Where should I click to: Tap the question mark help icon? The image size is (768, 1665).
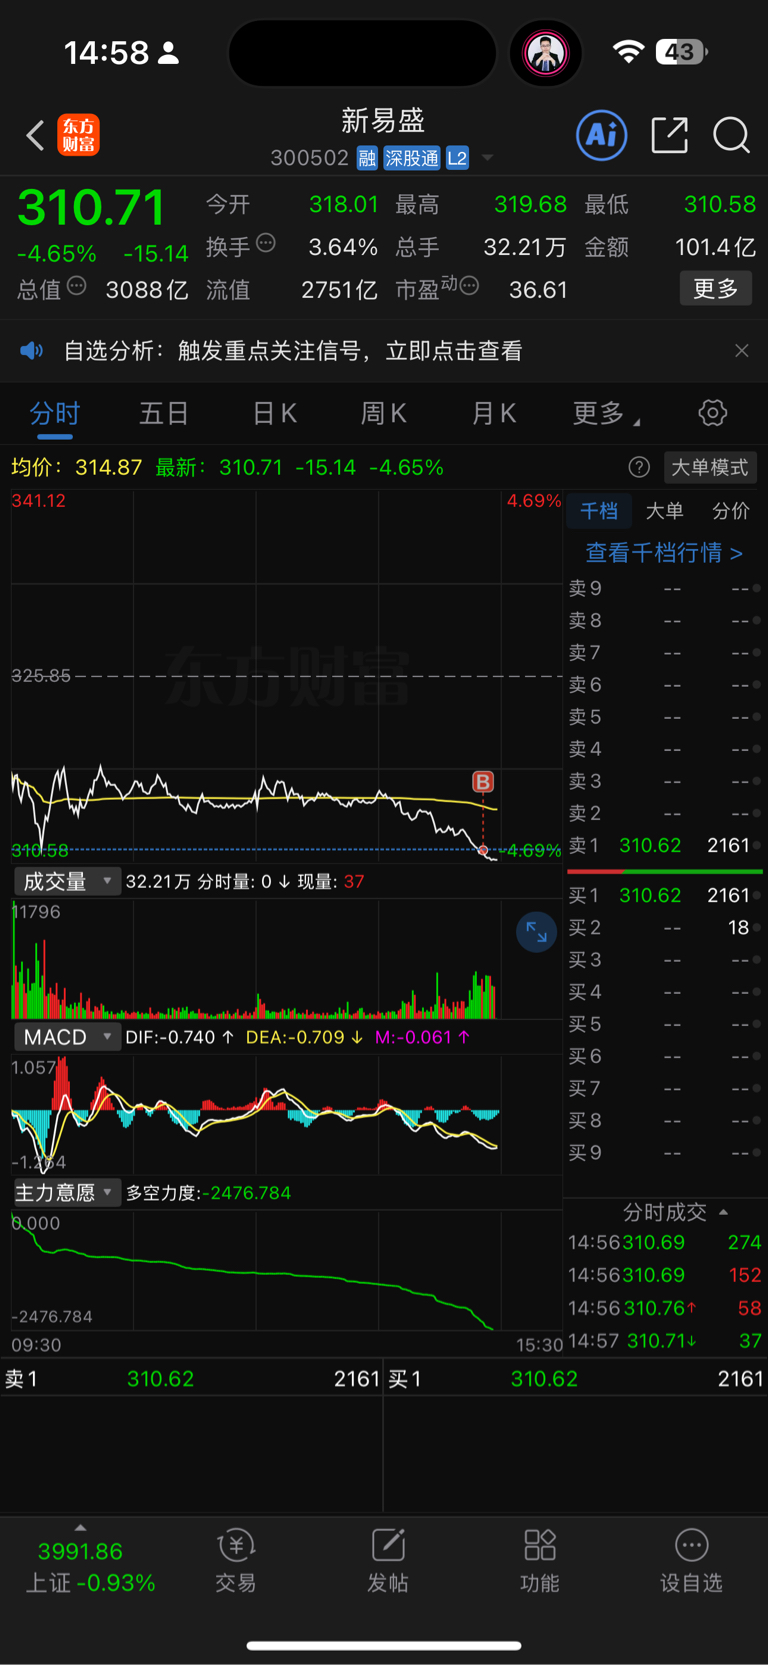pyautogui.click(x=639, y=467)
